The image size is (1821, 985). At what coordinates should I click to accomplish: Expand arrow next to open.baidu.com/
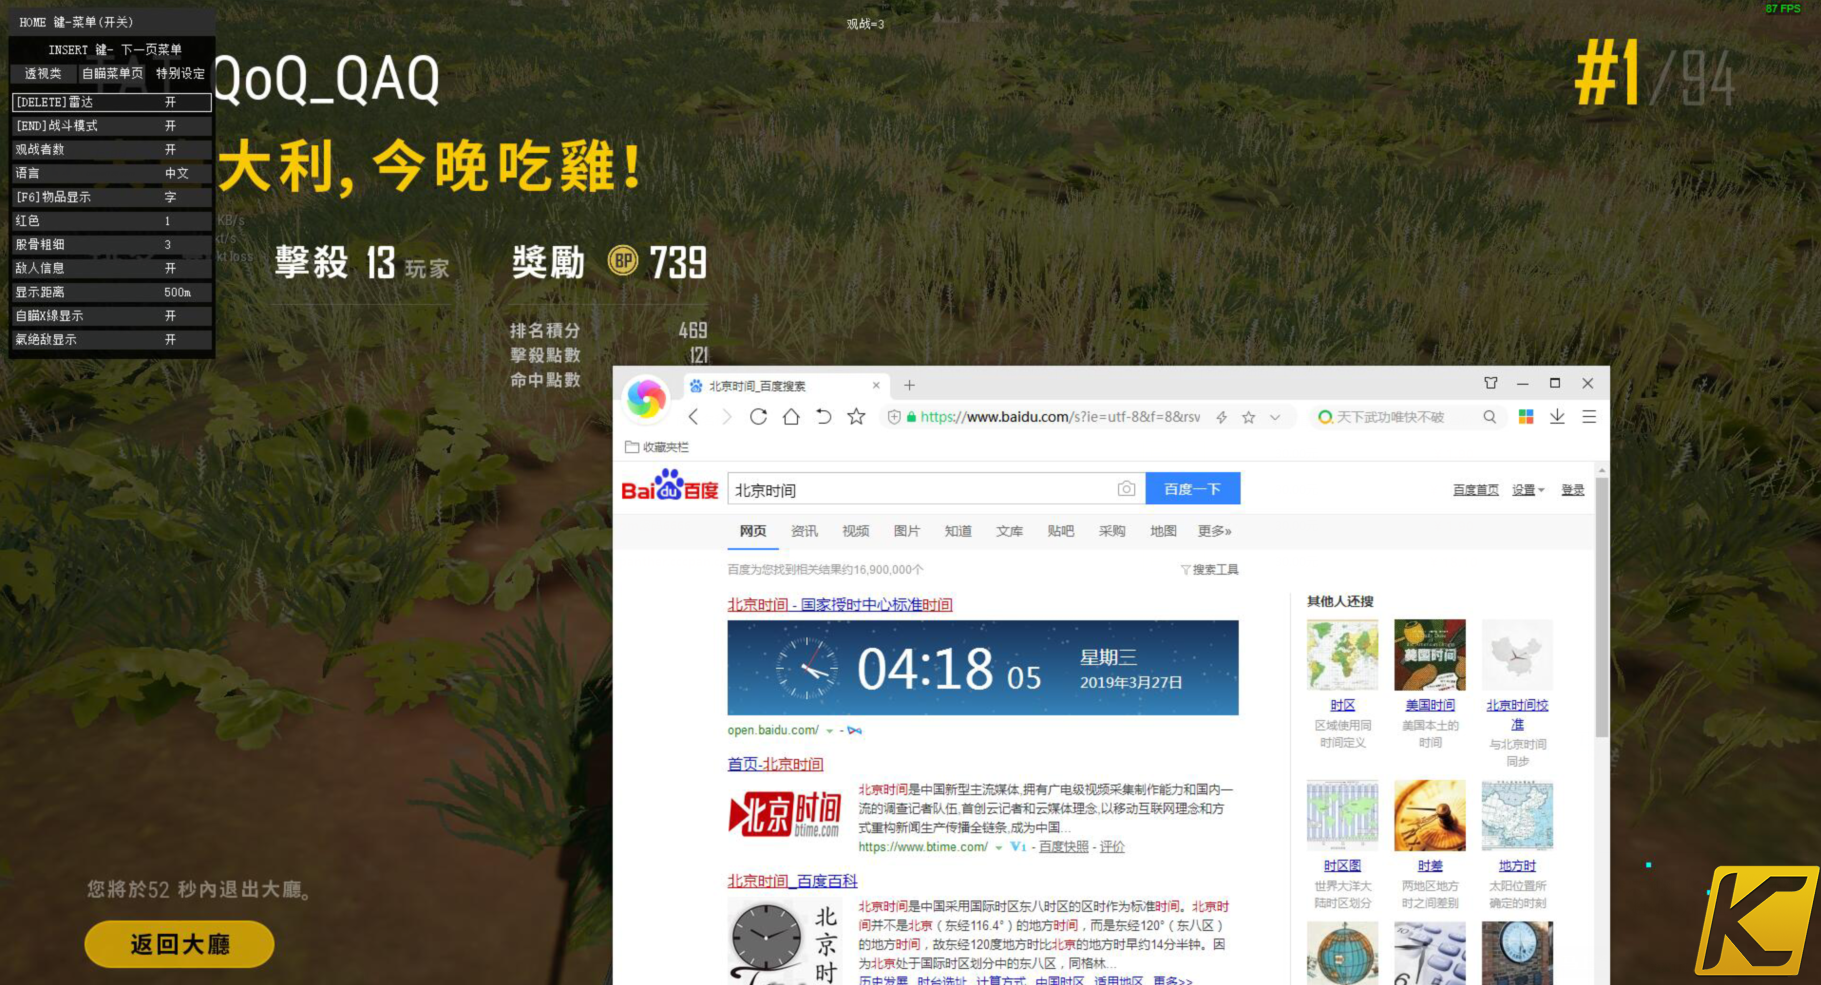830,731
